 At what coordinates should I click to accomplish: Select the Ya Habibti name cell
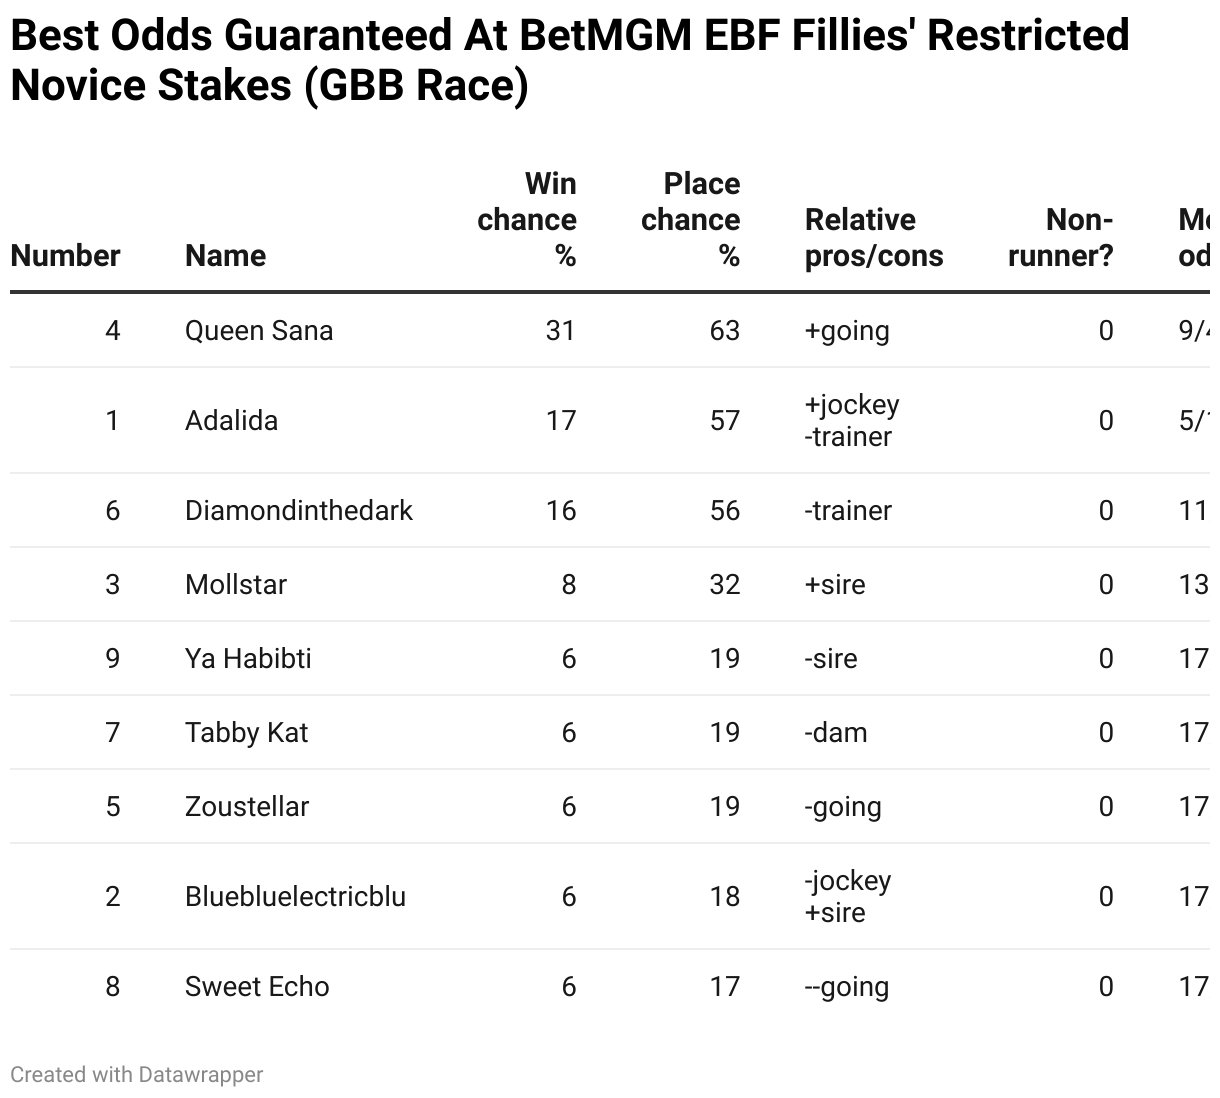click(248, 659)
